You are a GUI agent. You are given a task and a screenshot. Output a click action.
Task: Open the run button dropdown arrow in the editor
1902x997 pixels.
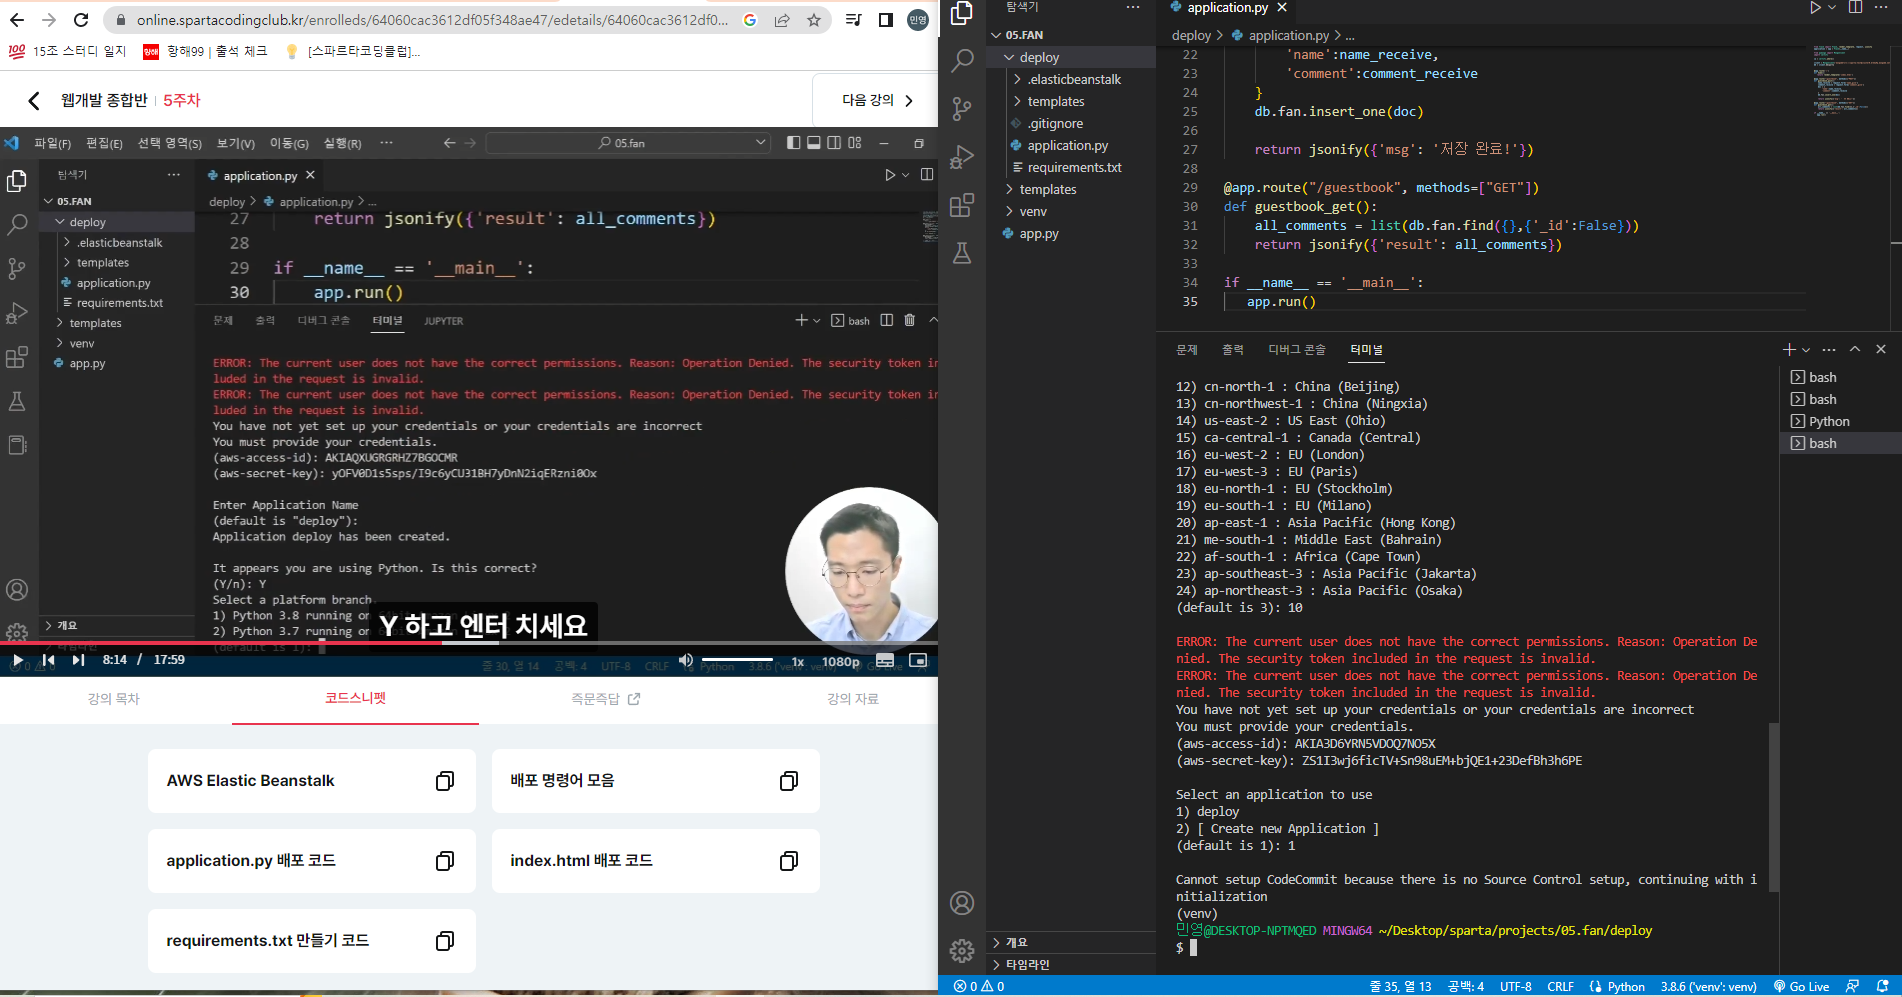[x=1832, y=8]
